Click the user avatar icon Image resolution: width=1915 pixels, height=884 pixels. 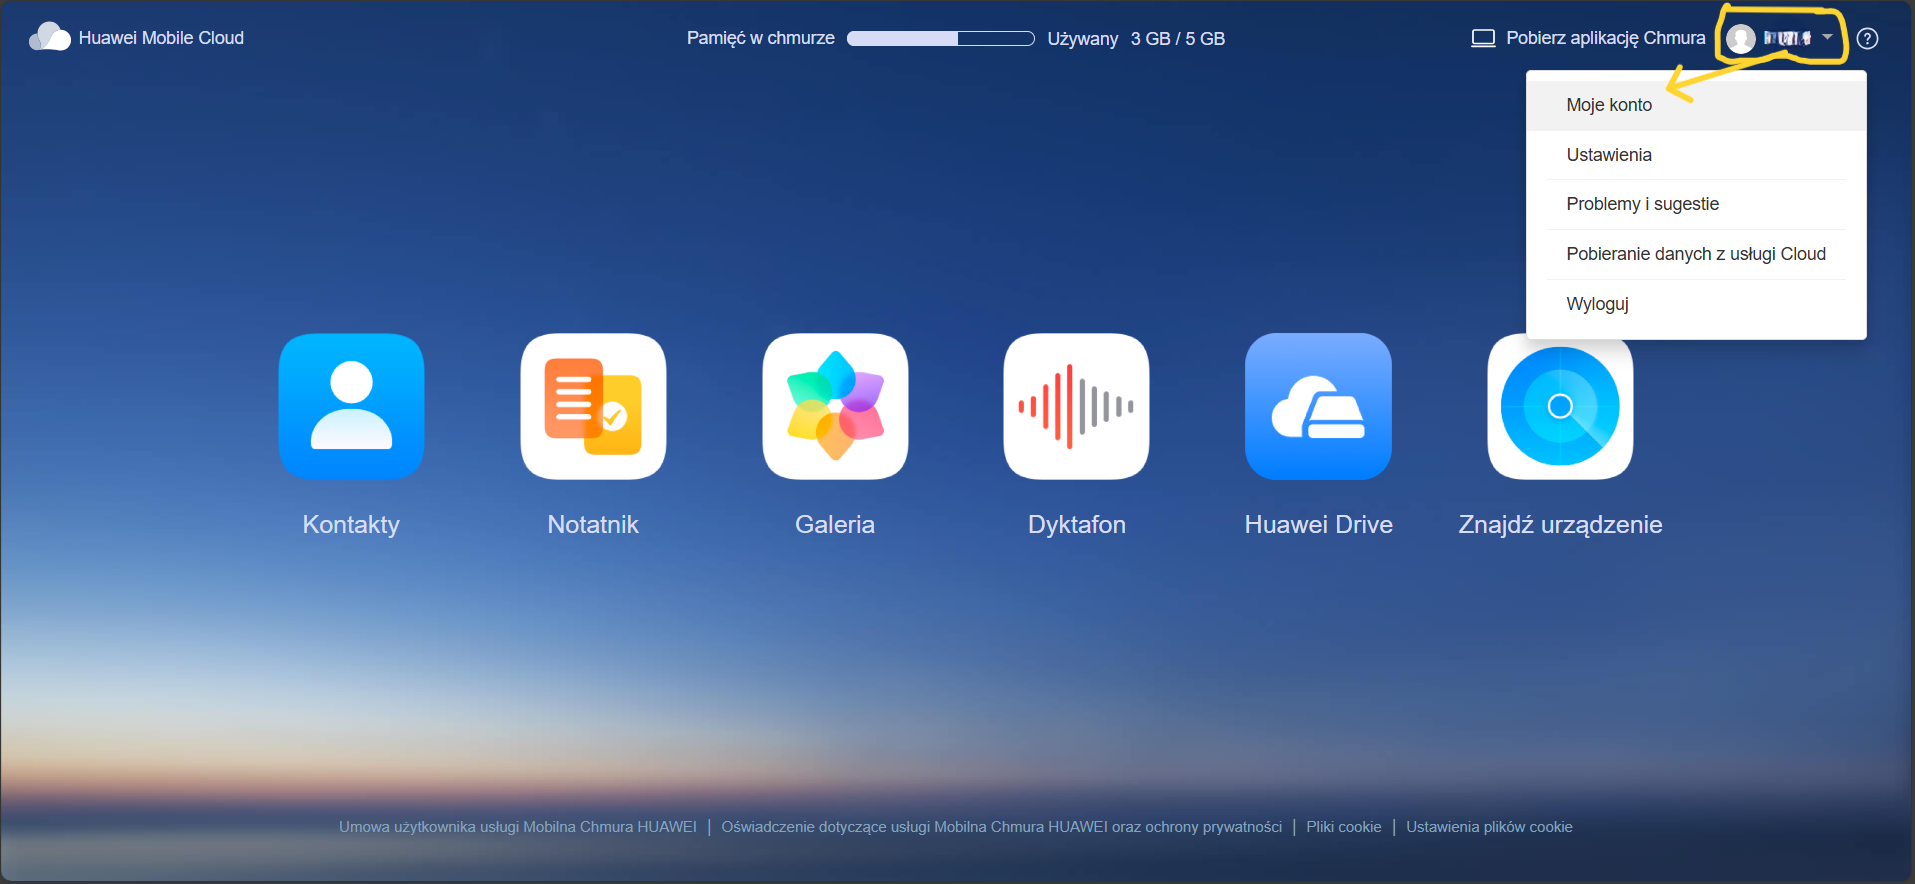click(1741, 38)
